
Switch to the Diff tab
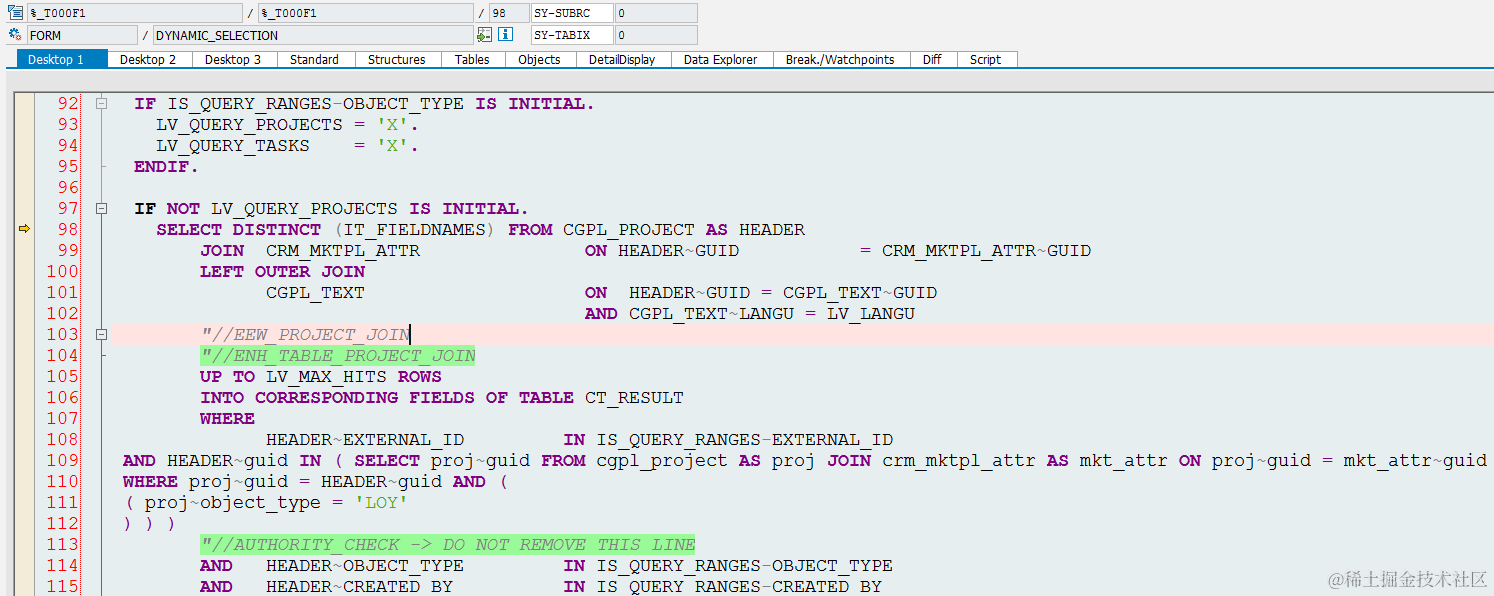tap(932, 60)
